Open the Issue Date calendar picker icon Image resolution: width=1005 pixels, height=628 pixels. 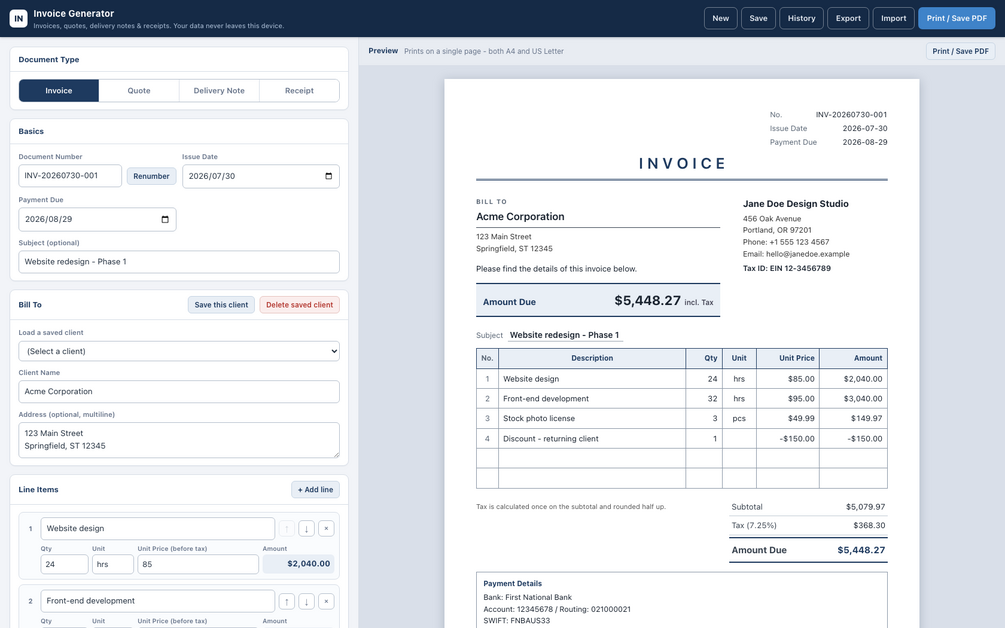pyautogui.click(x=329, y=176)
